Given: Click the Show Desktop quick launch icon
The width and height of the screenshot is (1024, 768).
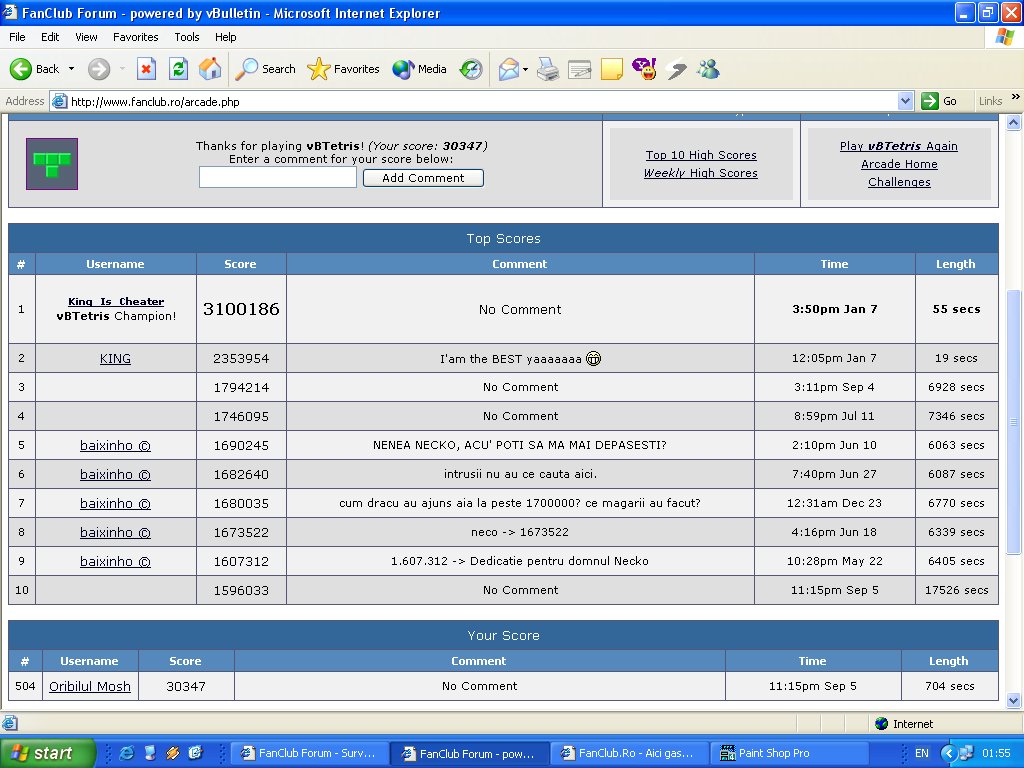Looking at the screenshot, I should (150, 753).
